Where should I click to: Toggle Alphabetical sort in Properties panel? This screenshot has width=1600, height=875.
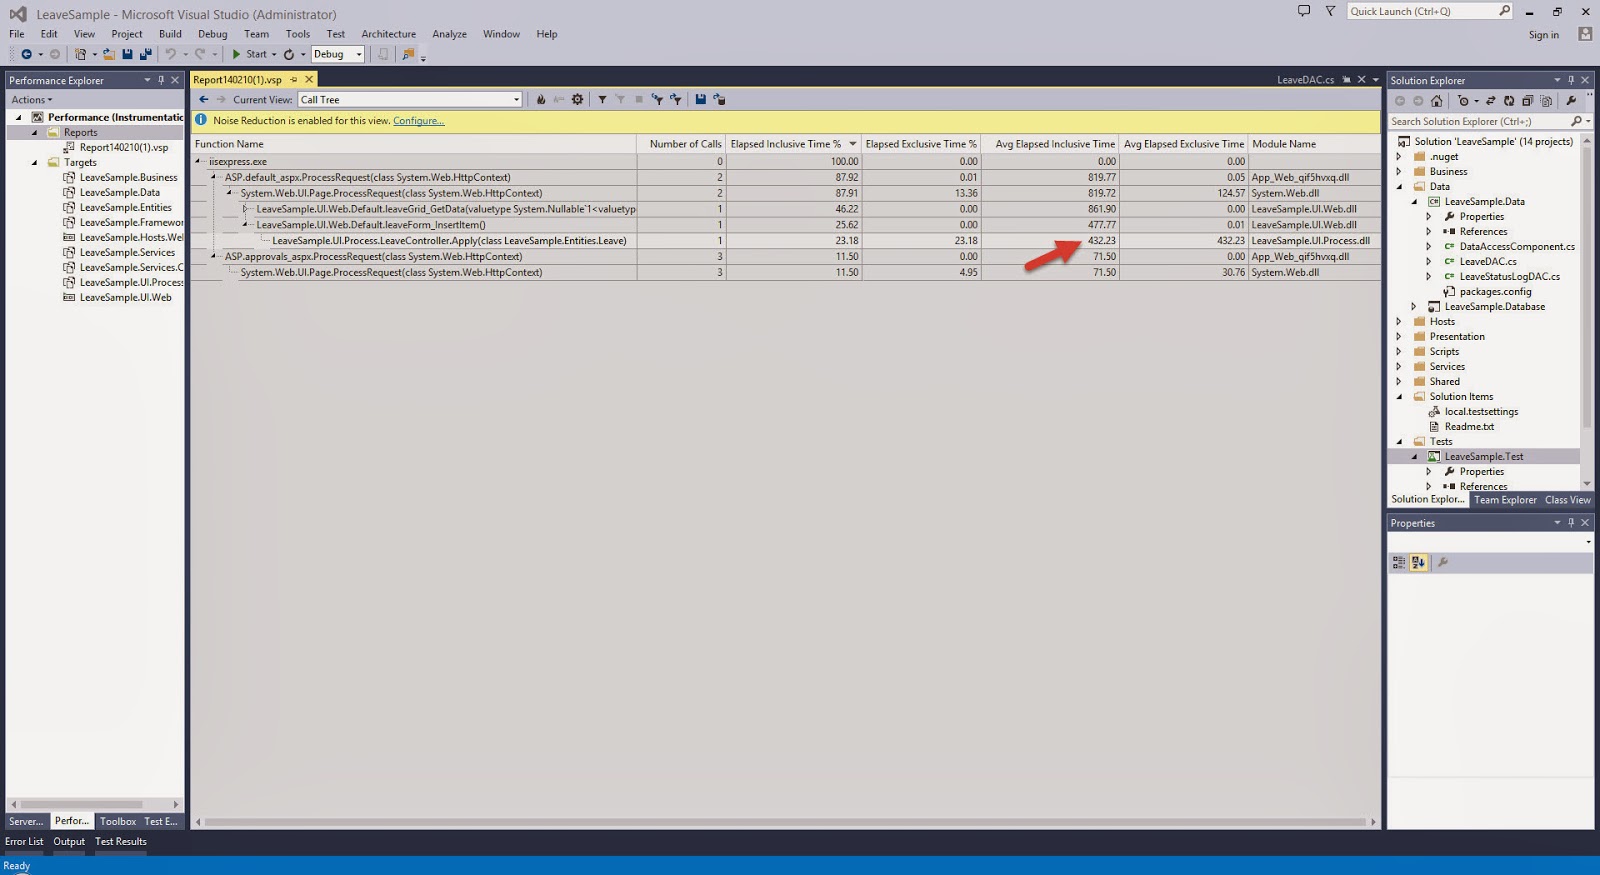(x=1418, y=562)
